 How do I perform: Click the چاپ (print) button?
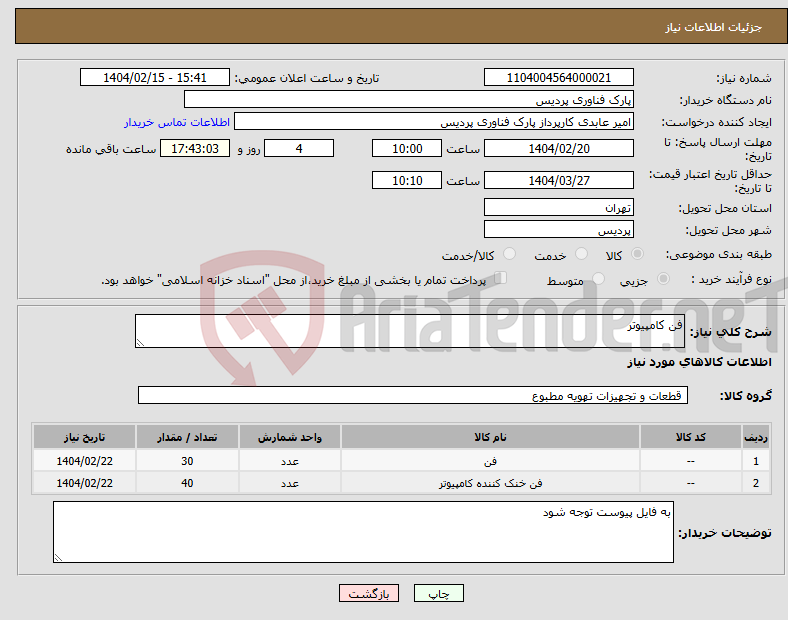(x=439, y=593)
